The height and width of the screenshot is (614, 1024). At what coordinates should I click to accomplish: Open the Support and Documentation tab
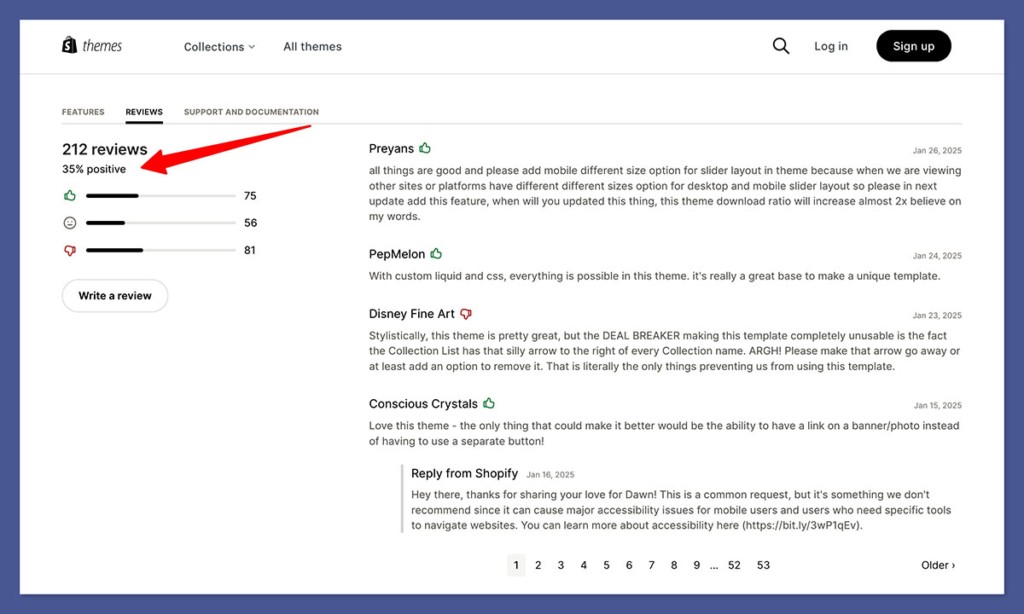tap(250, 112)
